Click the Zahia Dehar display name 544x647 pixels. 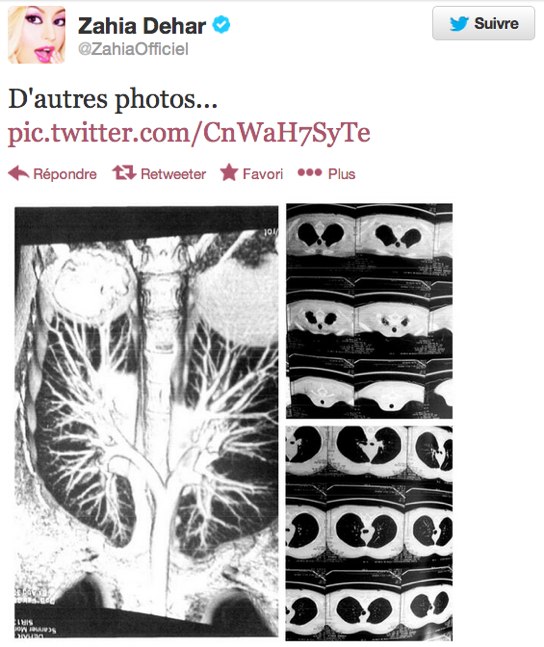(x=142, y=26)
